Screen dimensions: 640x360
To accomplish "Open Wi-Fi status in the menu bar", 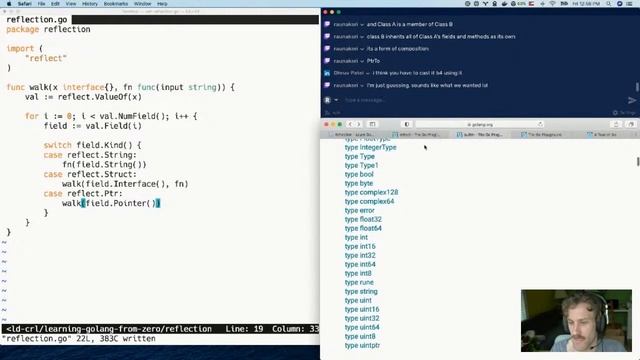I will [x=553, y=4].
